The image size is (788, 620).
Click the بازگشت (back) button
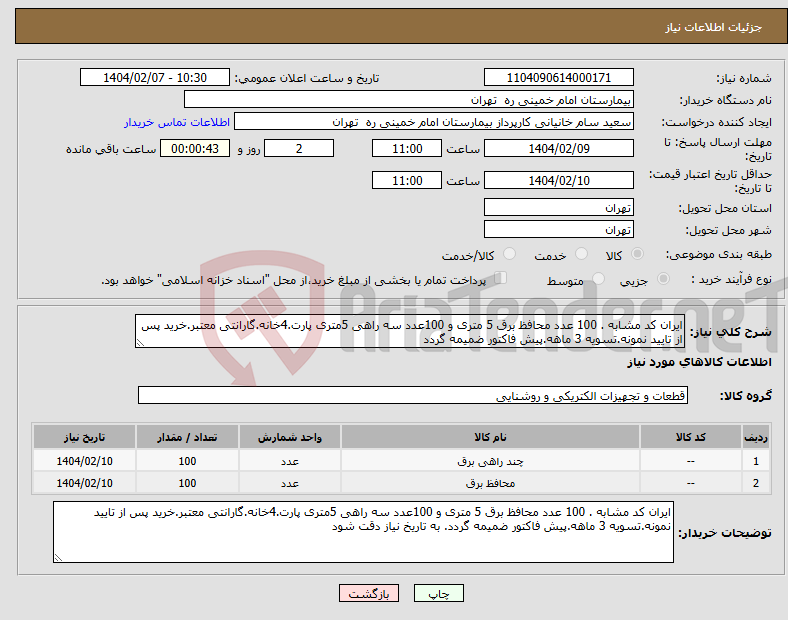369,593
